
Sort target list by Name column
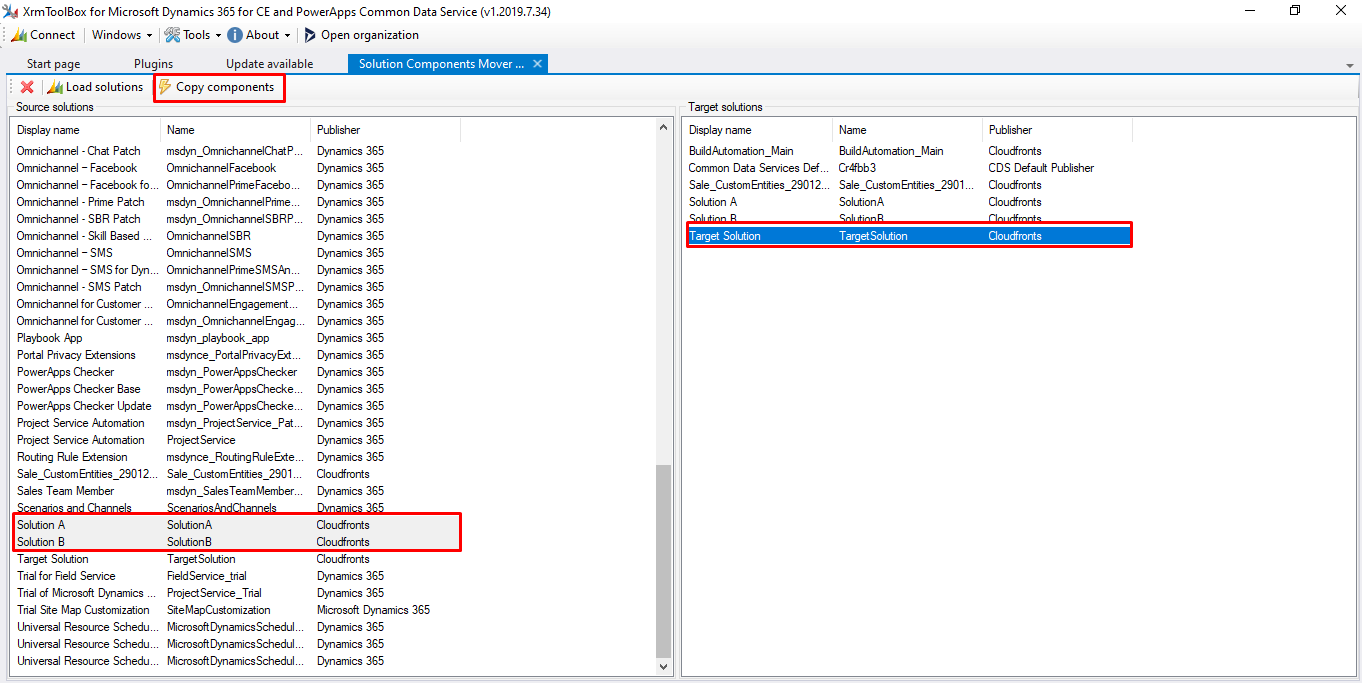point(907,130)
